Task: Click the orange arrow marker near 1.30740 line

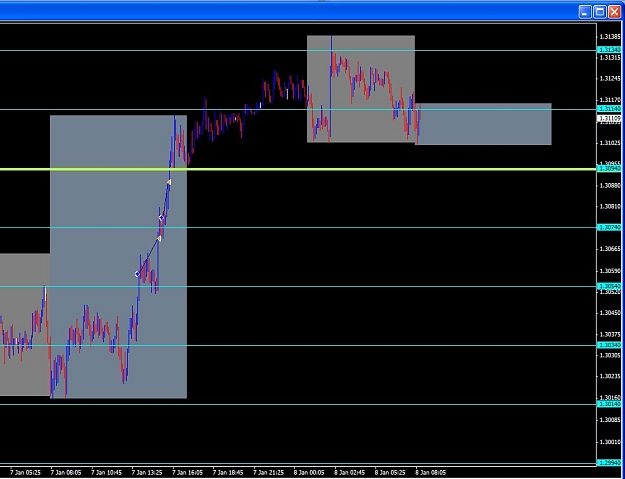Action: (159, 238)
